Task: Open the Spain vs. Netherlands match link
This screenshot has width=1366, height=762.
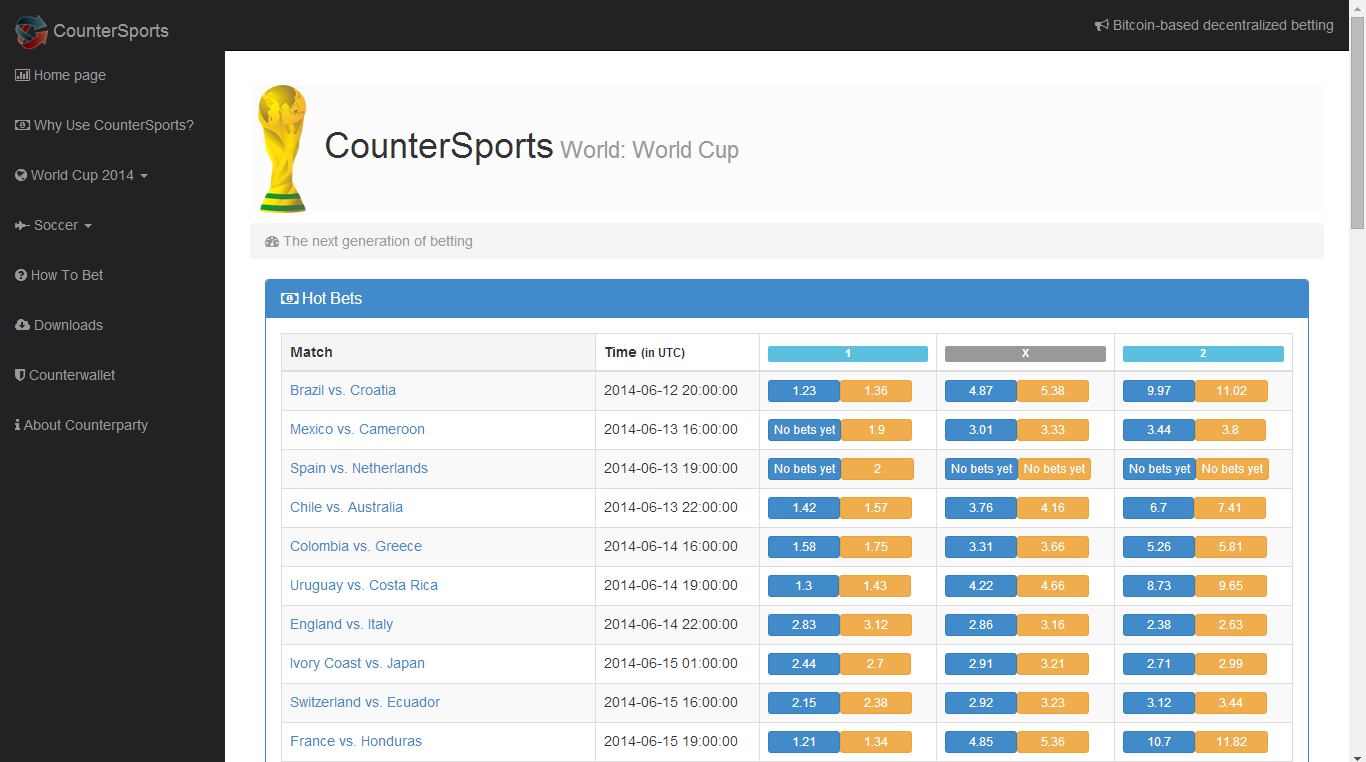Action: tap(359, 468)
